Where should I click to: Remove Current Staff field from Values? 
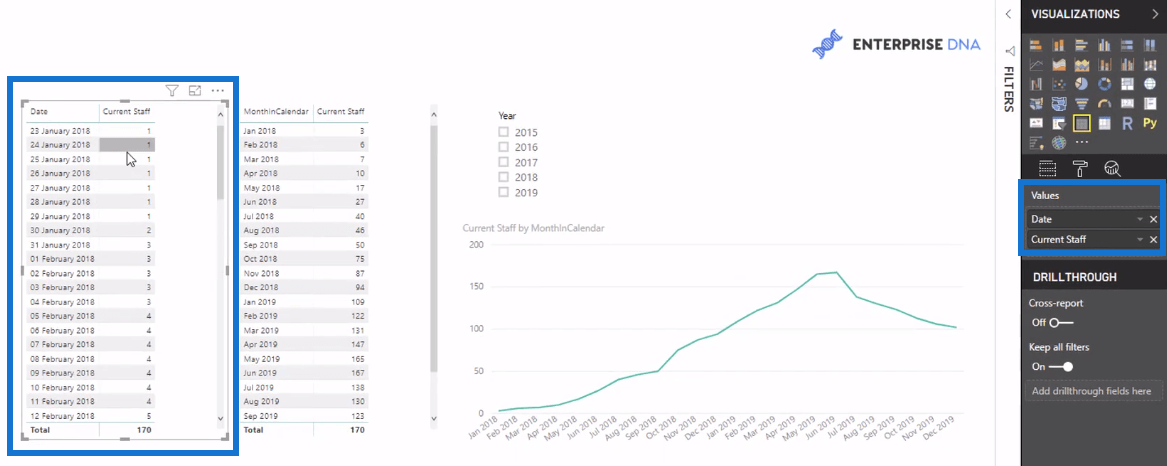click(1154, 240)
